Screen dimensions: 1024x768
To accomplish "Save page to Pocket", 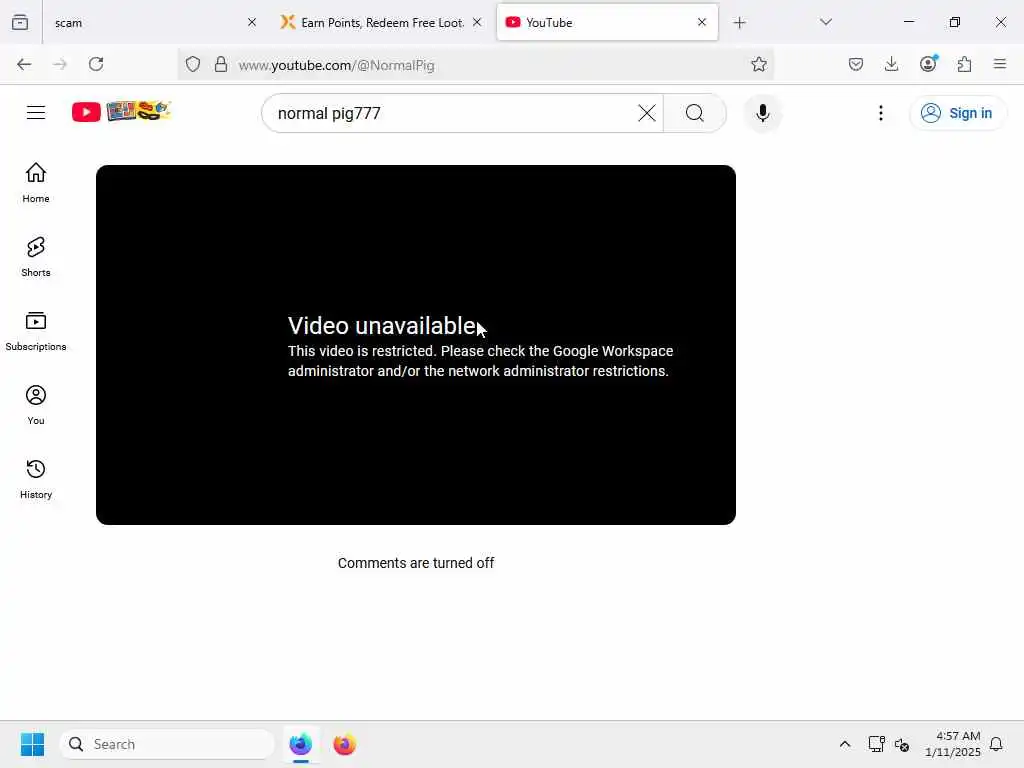I will tap(856, 64).
